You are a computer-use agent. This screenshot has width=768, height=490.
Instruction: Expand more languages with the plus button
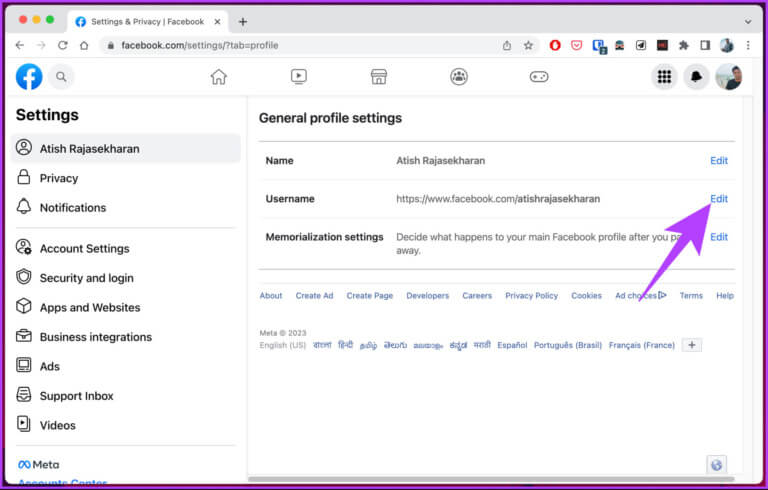pos(692,345)
